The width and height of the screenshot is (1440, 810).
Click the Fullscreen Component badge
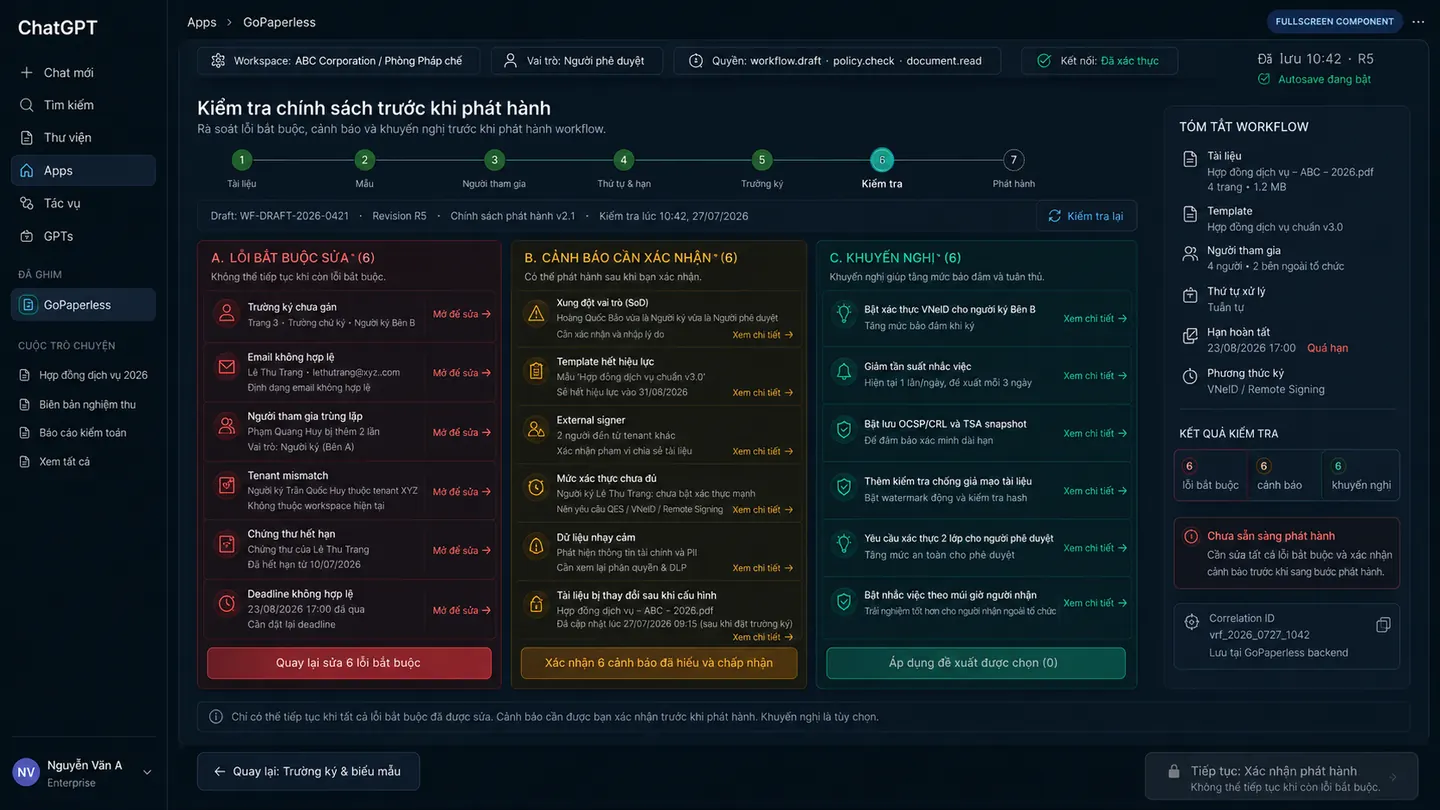(1334, 21)
